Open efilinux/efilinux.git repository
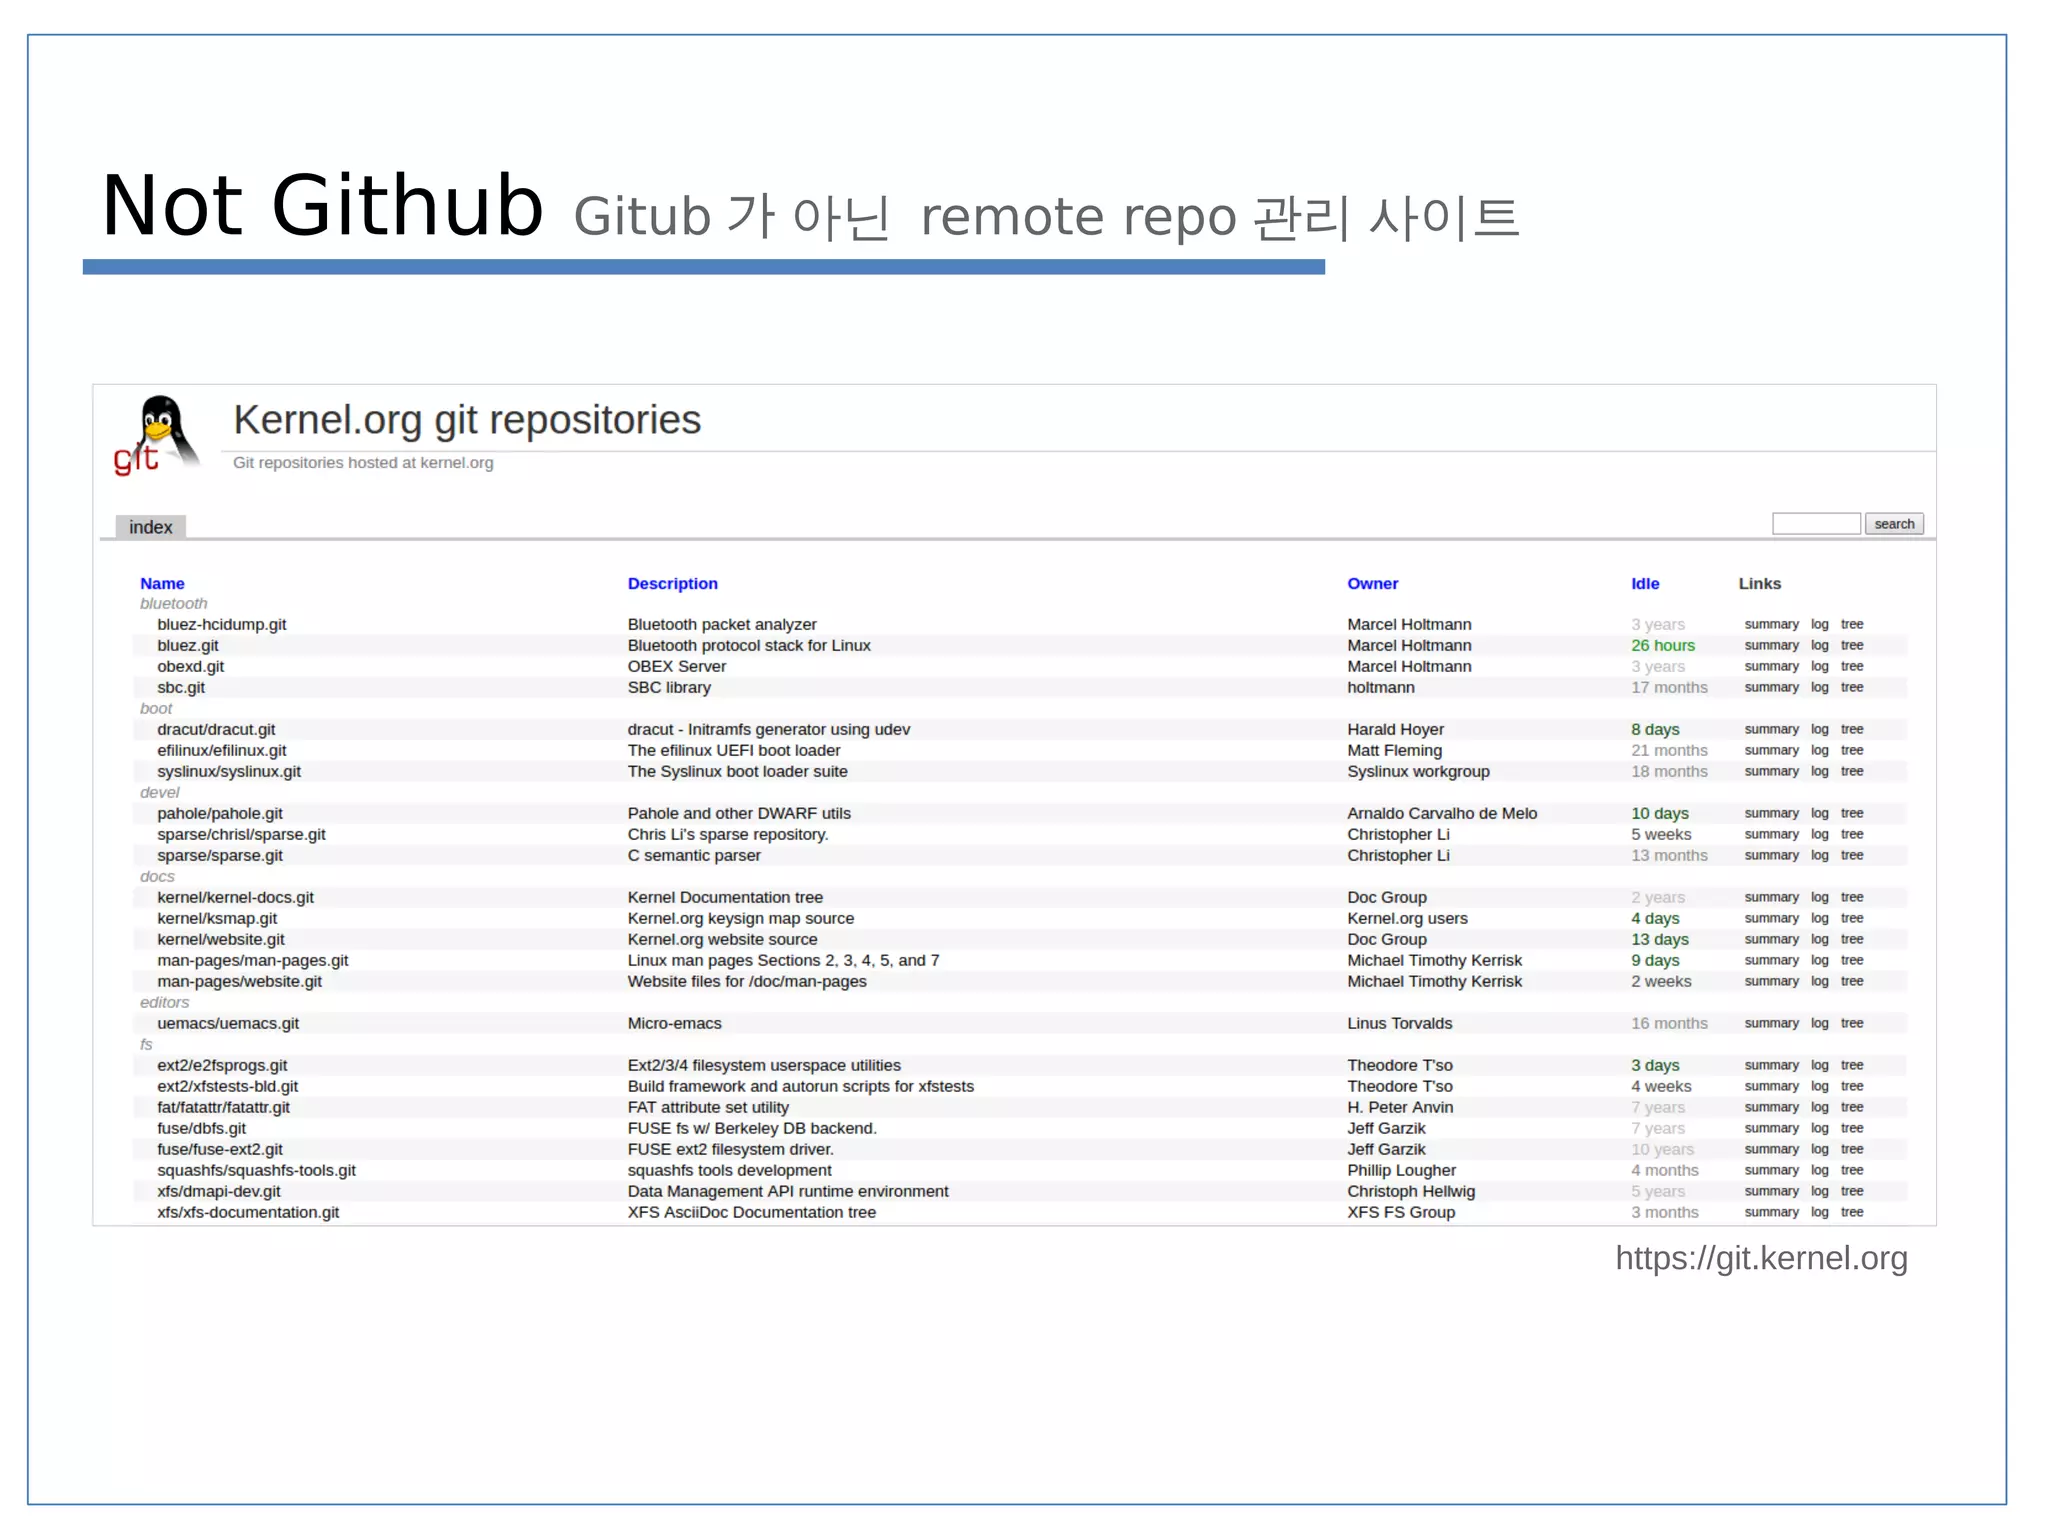Screen dimensions: 2048x1535 [222, 751]
